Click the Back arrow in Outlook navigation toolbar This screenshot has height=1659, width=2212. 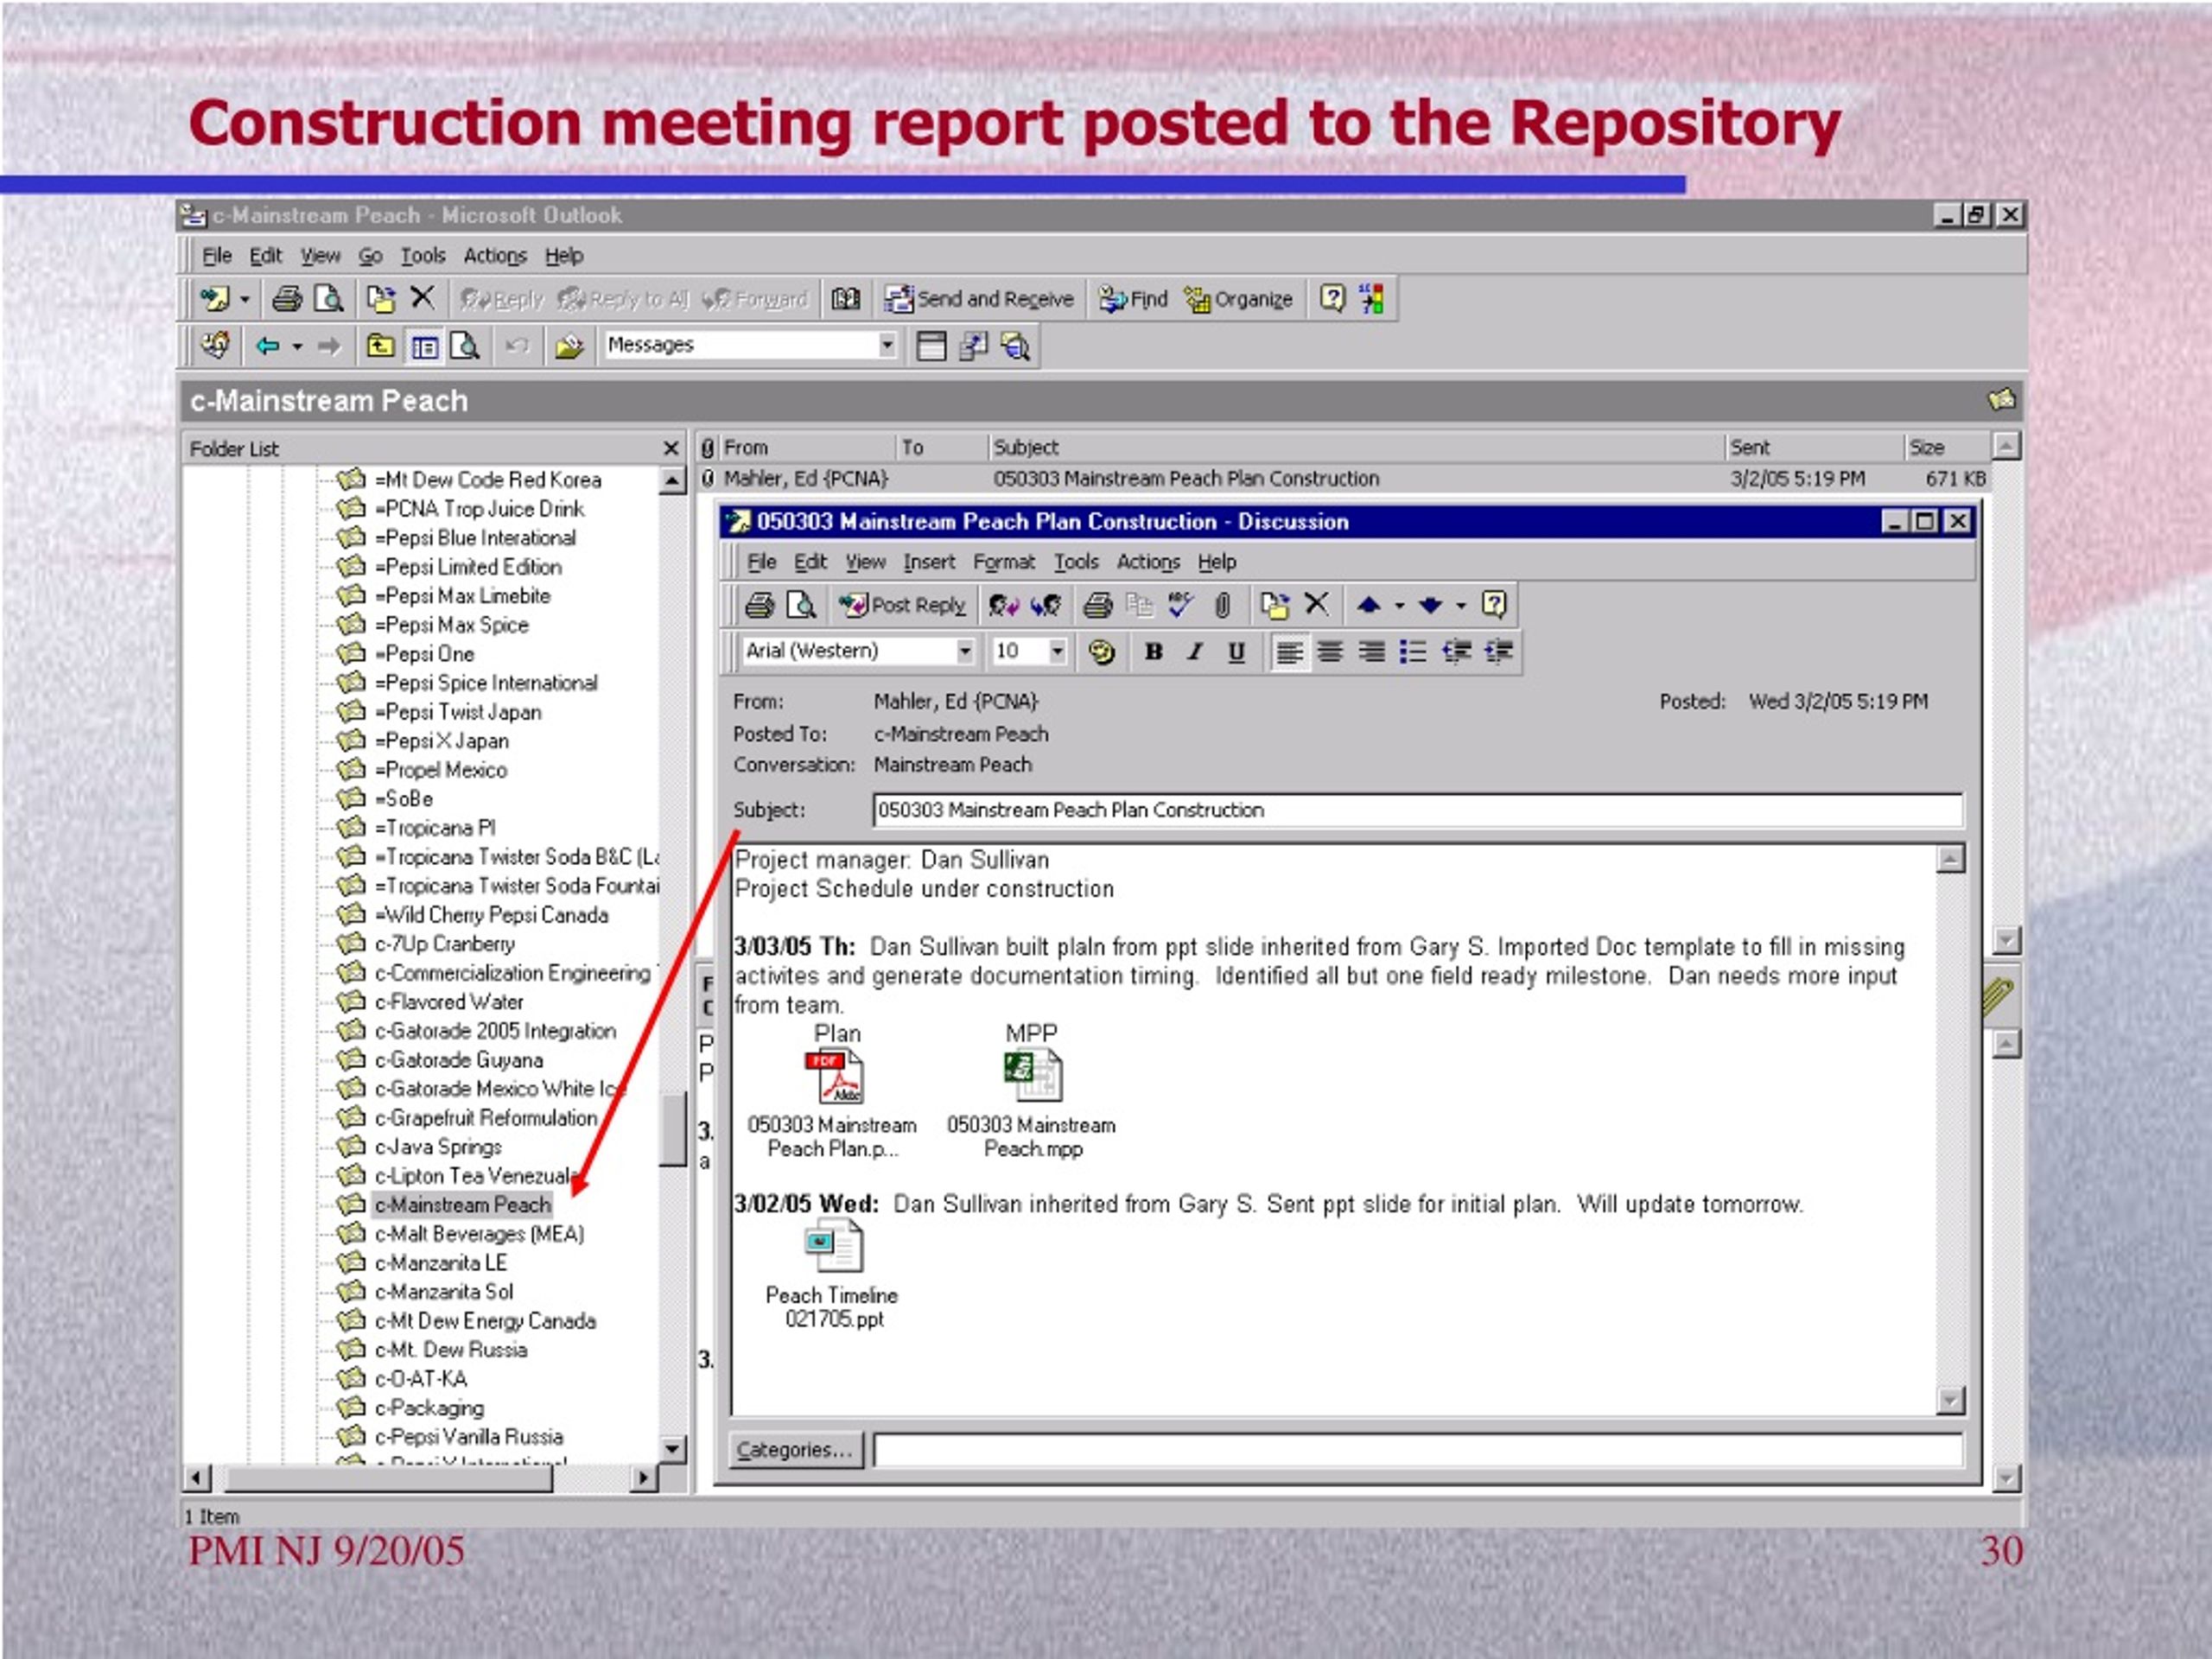(268, 346)
